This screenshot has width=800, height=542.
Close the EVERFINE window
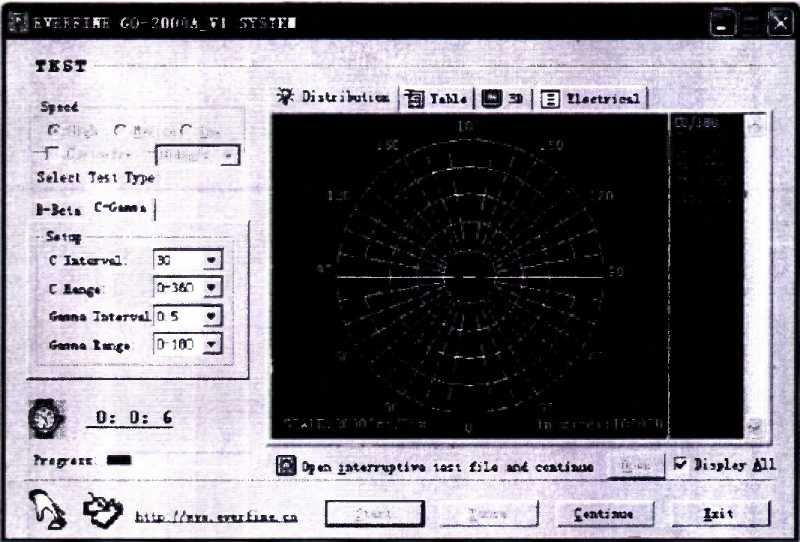[x=780, y=23]
